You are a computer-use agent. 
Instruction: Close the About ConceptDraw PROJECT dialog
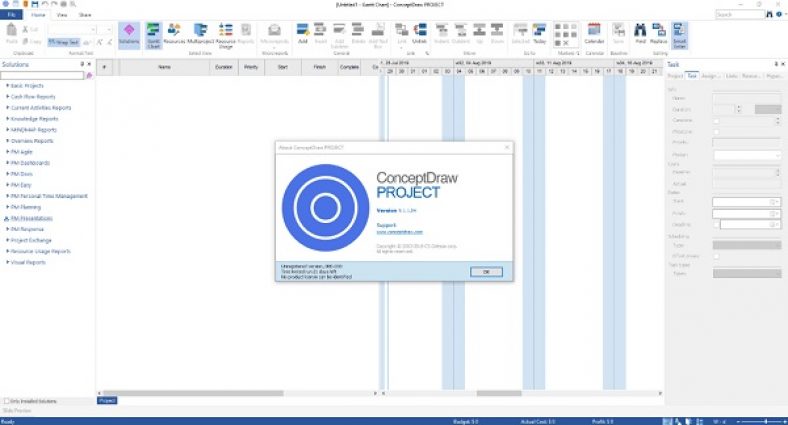[x=507, y=147]
